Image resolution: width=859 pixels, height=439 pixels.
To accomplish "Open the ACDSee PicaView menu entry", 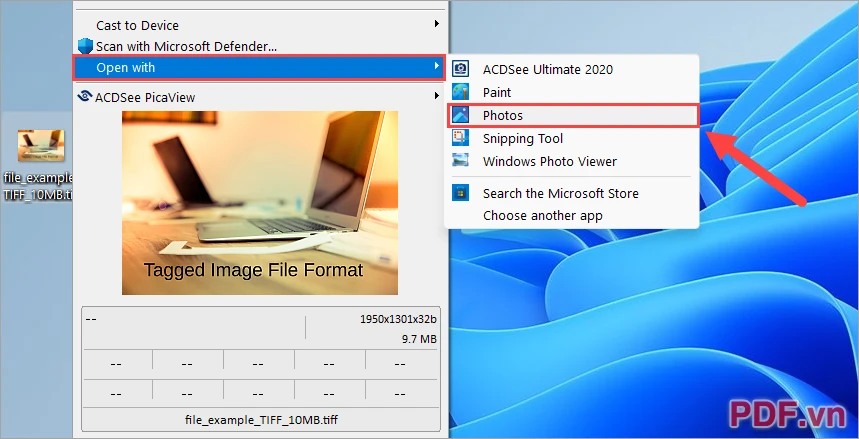I will coord(259,98).
